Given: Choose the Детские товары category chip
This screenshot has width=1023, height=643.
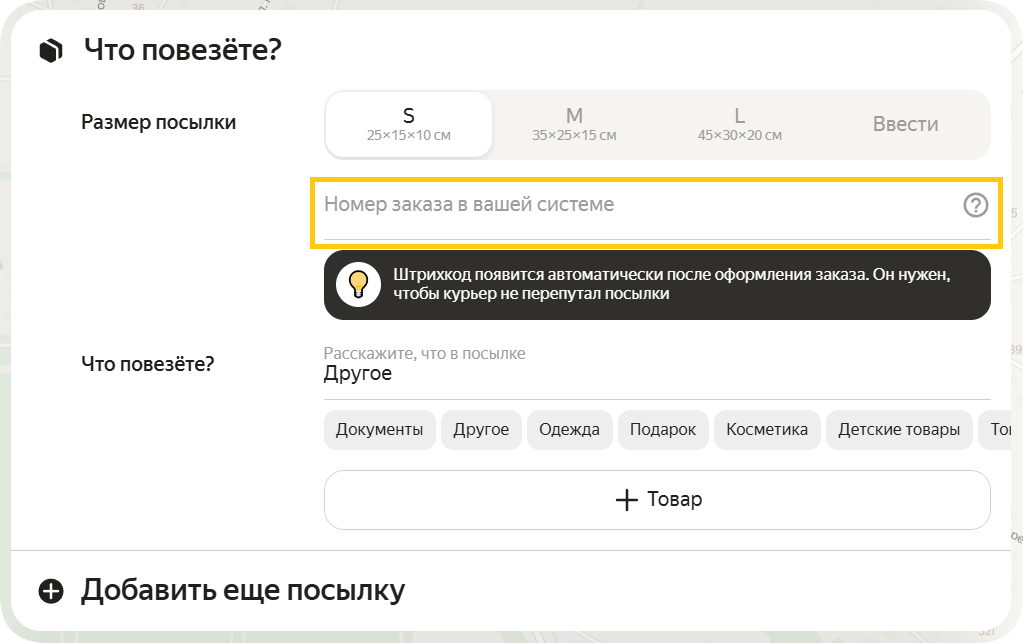Looking at the screenshot, I should pyautogui.click(x=899, y=430).
